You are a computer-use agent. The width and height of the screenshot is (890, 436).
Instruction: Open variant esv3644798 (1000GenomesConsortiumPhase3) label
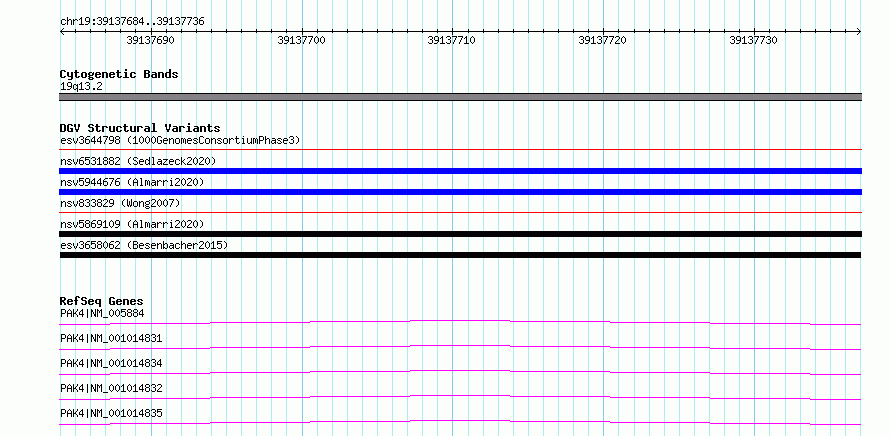[x=180, y=140]
